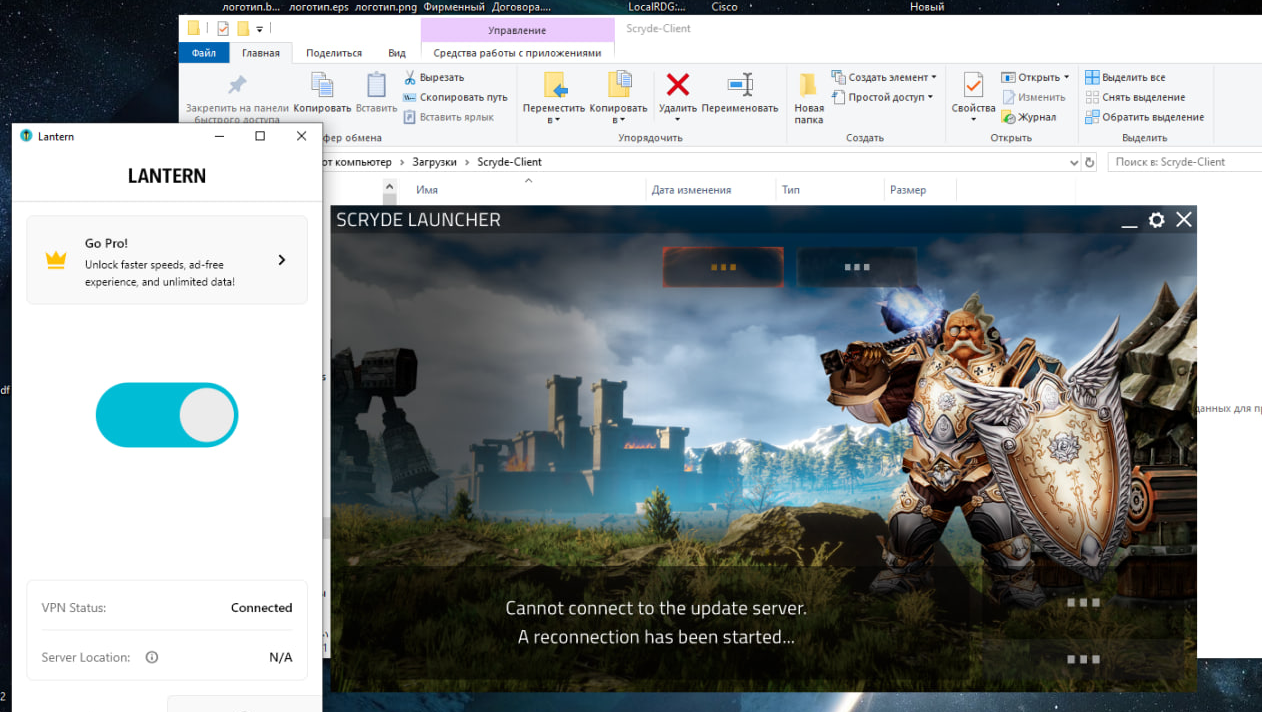Screen dimensions: 1262x712
Task: Click the server location info icon
Action: [152, 658]
